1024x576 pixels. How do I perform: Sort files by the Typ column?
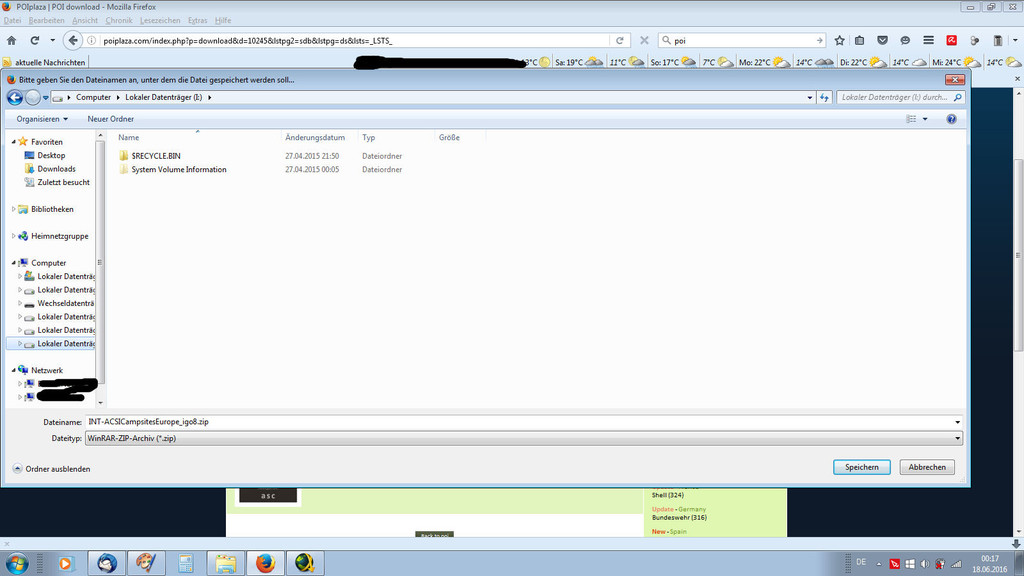click(x=369, y=138)
